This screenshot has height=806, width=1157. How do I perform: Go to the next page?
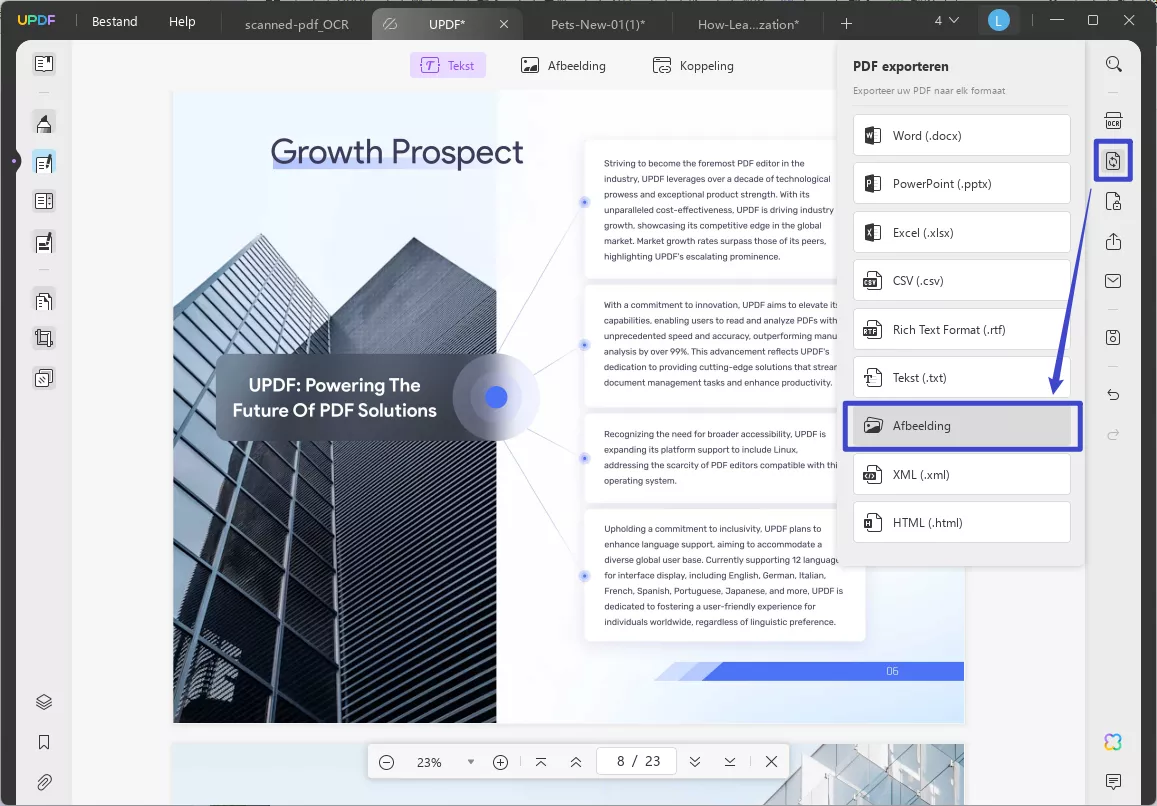click(x=694, y=762)
